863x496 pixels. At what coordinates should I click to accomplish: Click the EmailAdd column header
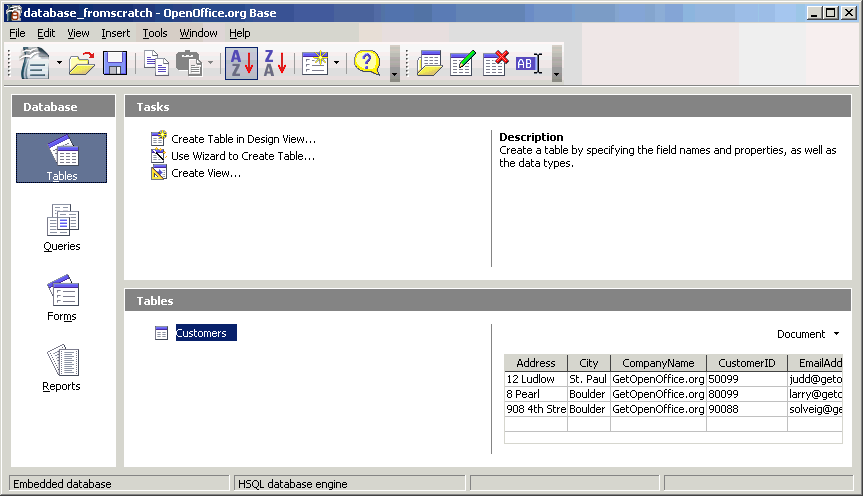tap(815, 363)
